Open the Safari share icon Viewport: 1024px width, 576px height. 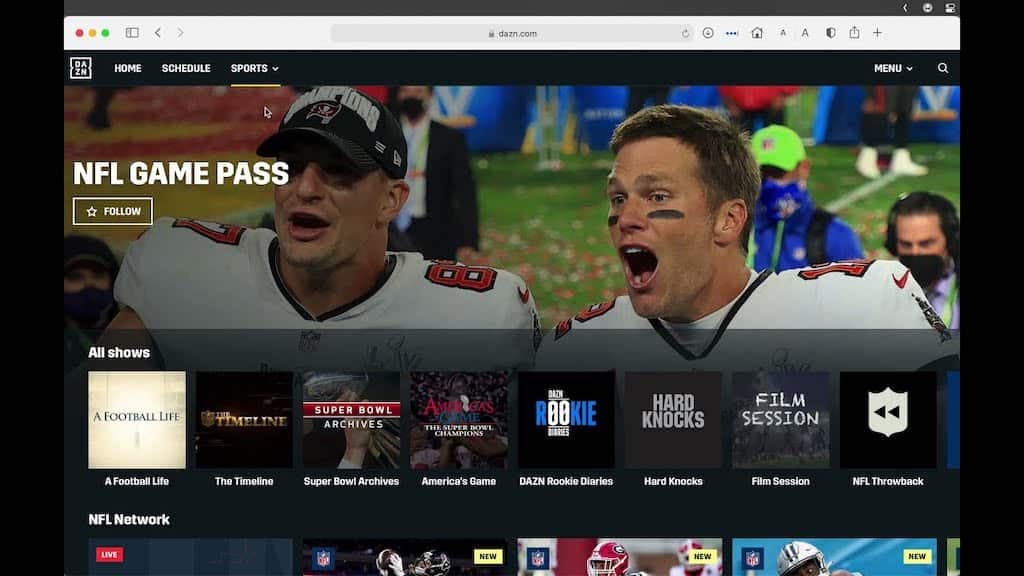[x=854, y=32]
